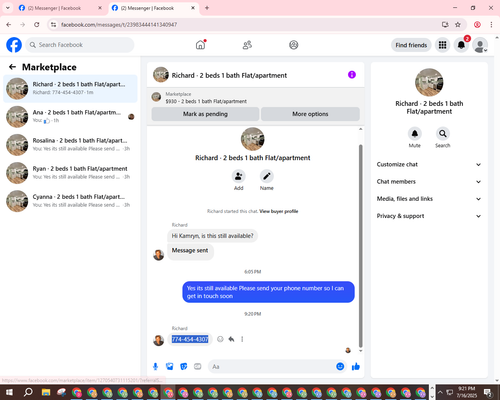
Task: Open the account profile avatar menu
Action: pyautogui.click(x=480, y=45)
